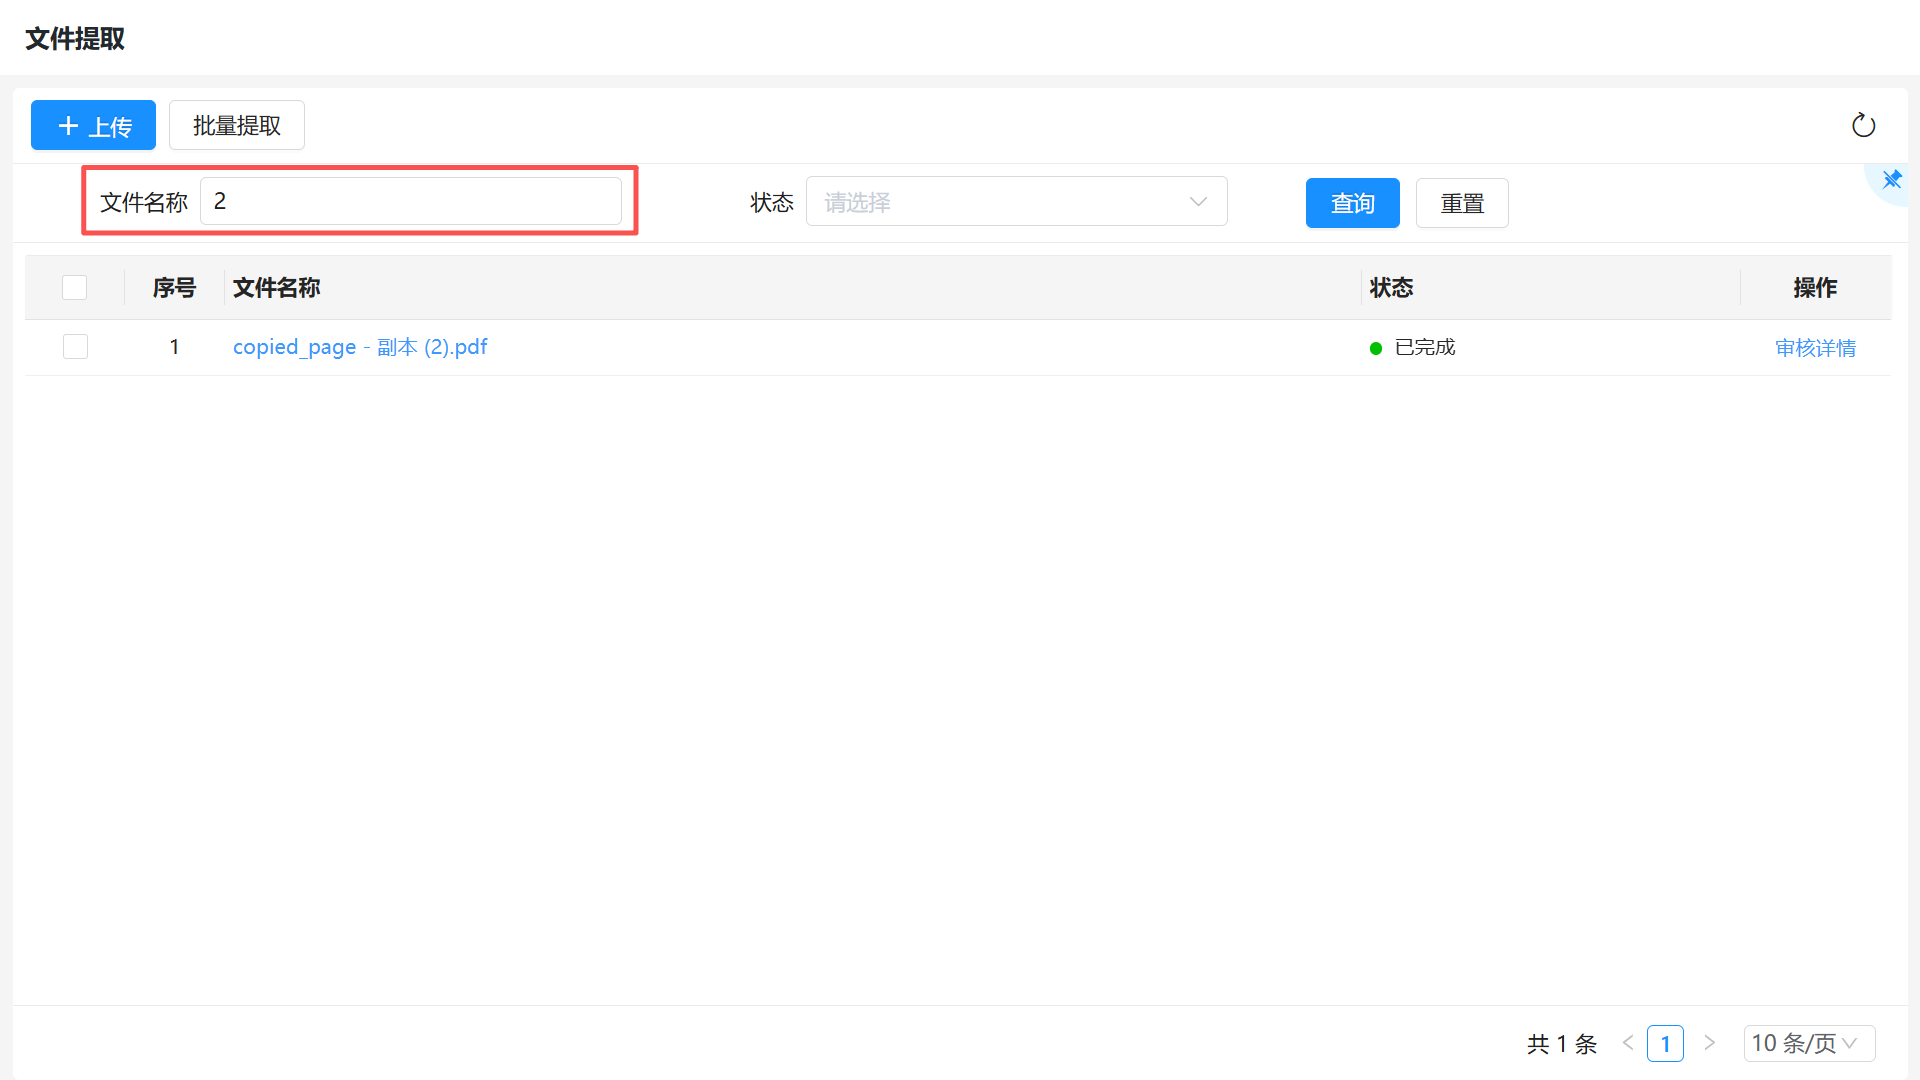Image resolution: width=1920 pixels, height=1080 pixels.
Task: Click the 重置 reset button
Action: coord(1461,203)
